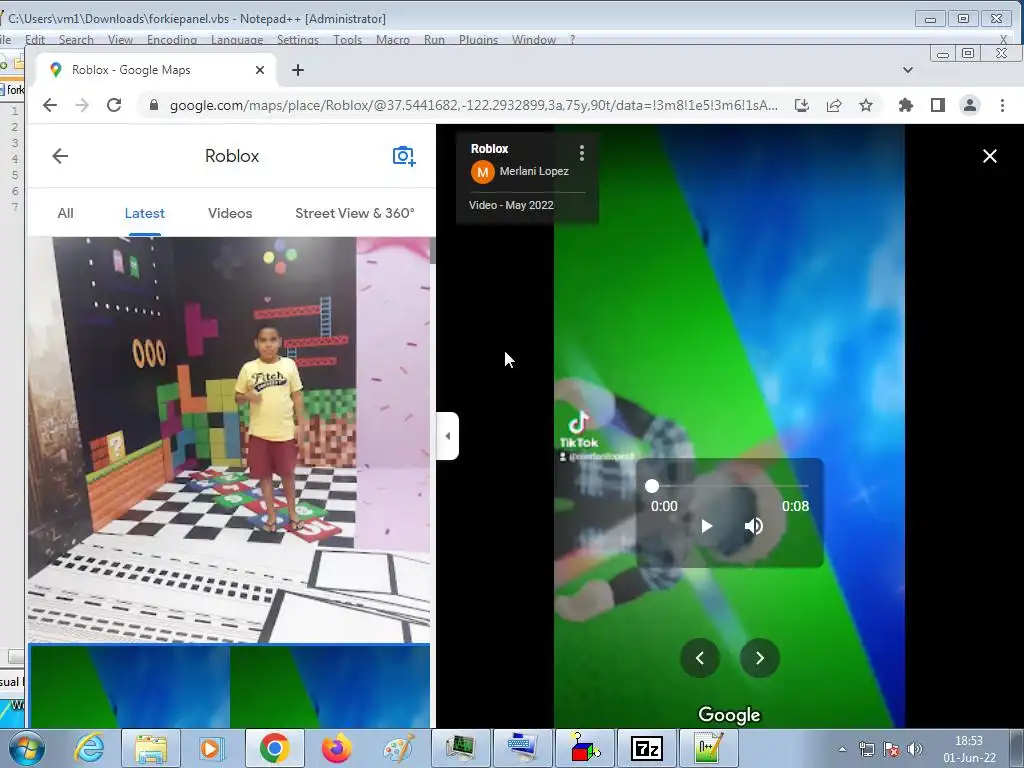
Task: Reload the Google Maps page
Action: (114, 105)
